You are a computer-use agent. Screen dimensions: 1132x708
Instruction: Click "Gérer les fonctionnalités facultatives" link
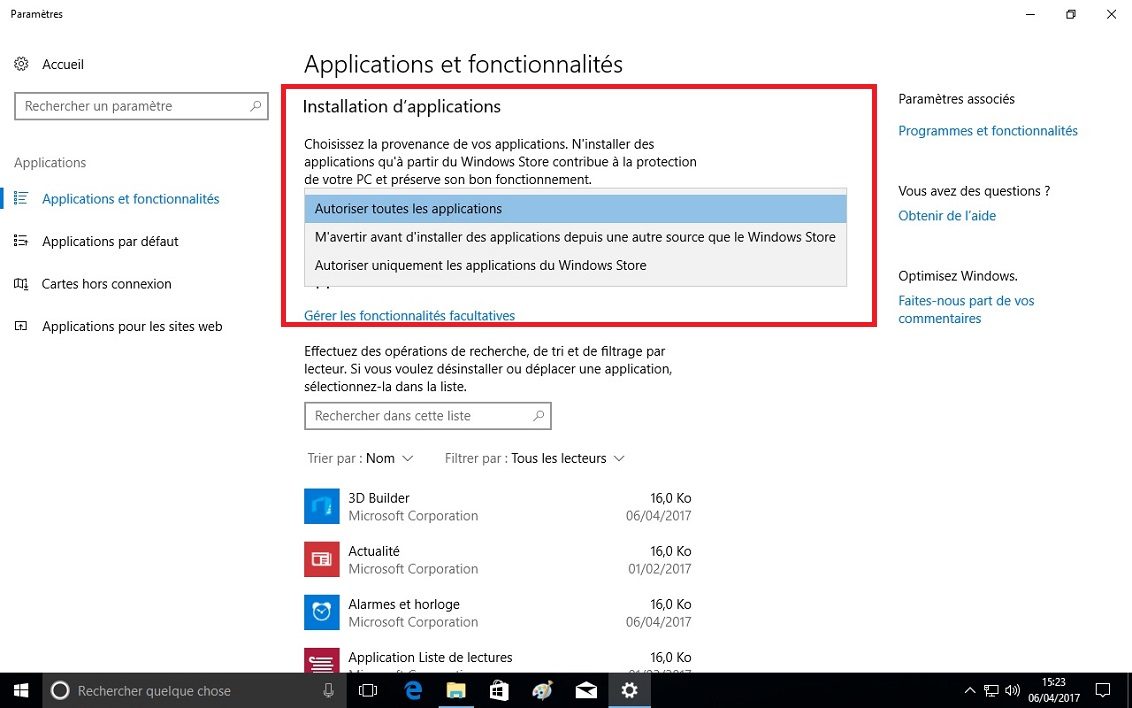[x=409, y=316]
